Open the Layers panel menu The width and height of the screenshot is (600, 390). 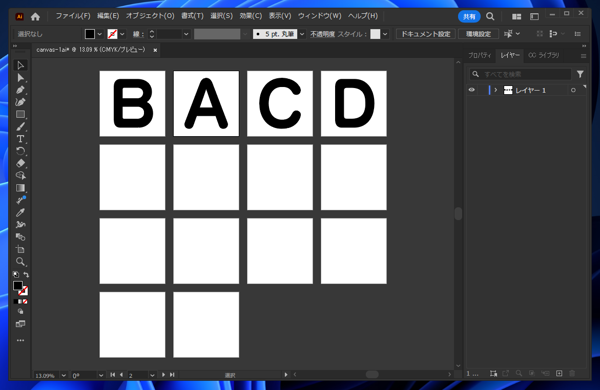tap(584, 56)
